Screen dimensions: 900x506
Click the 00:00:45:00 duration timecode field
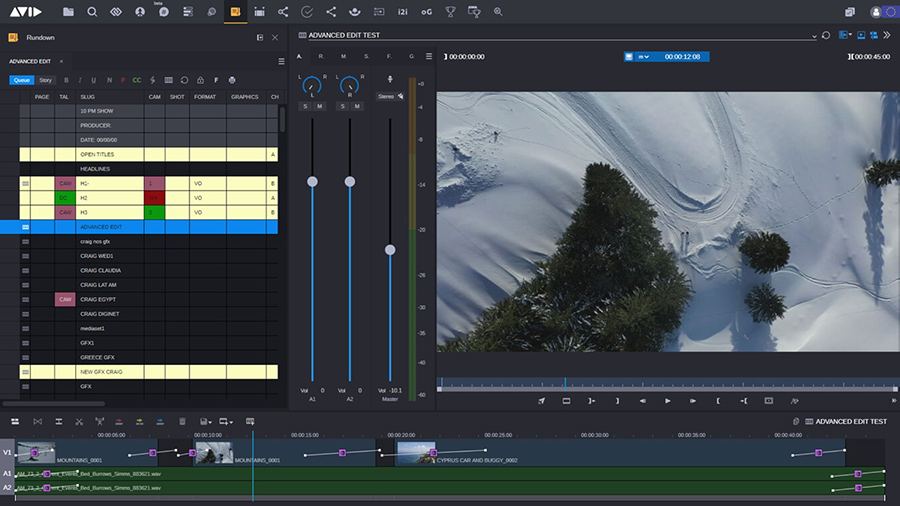click(x=874, y=57)
